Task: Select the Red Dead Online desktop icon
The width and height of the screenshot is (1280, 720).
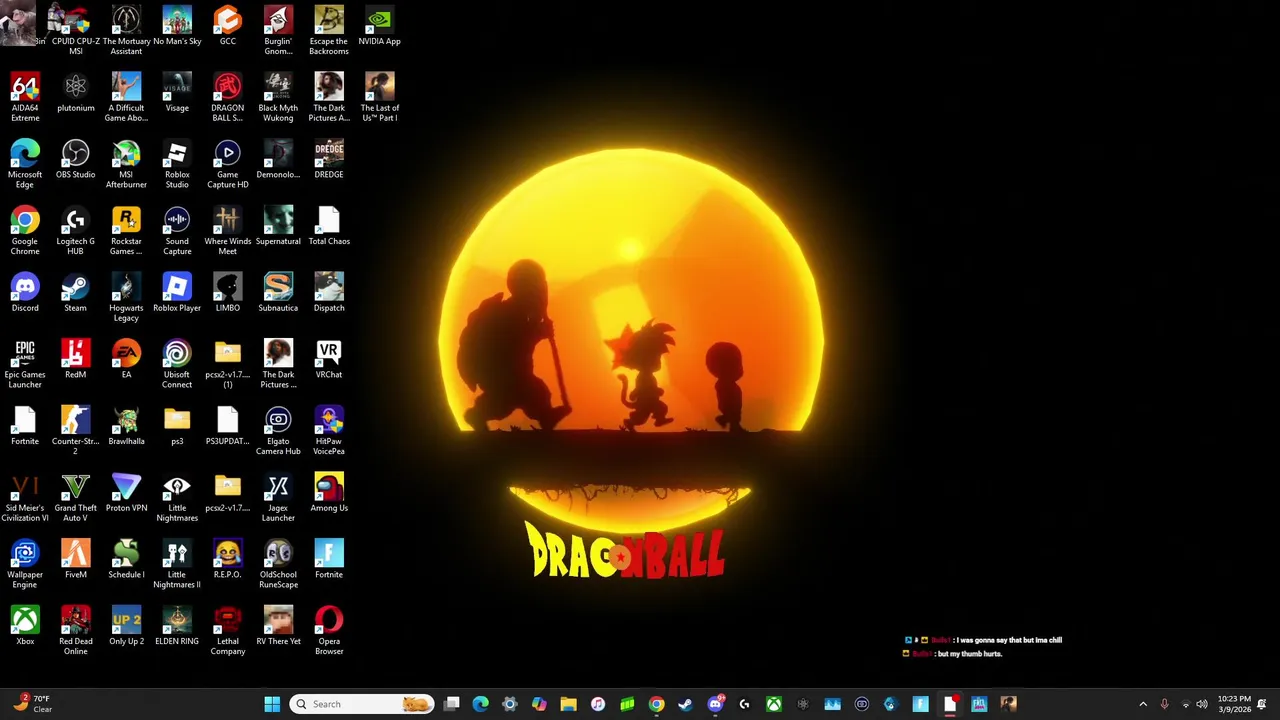Action: coord(76,631)
